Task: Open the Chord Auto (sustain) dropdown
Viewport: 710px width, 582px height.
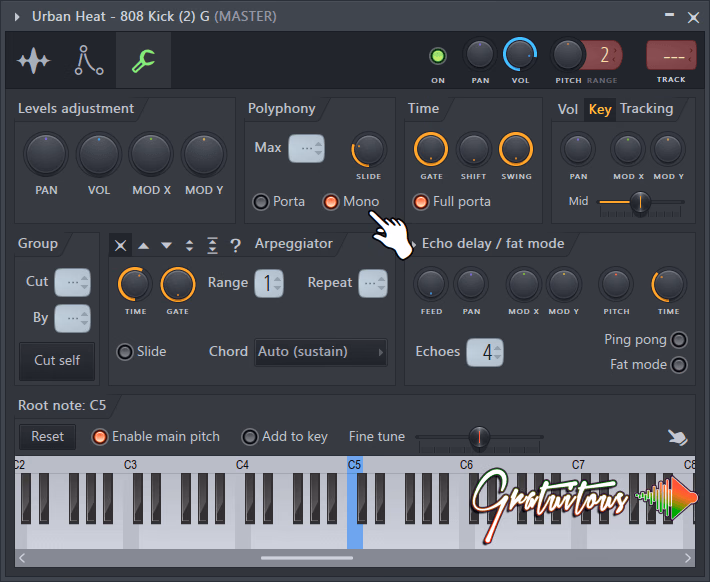Action: [x=321, y=352]
